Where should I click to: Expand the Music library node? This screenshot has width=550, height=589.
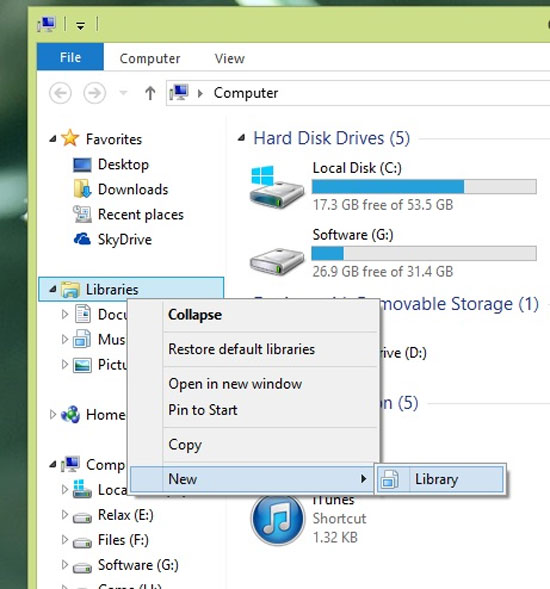point(65,339)
